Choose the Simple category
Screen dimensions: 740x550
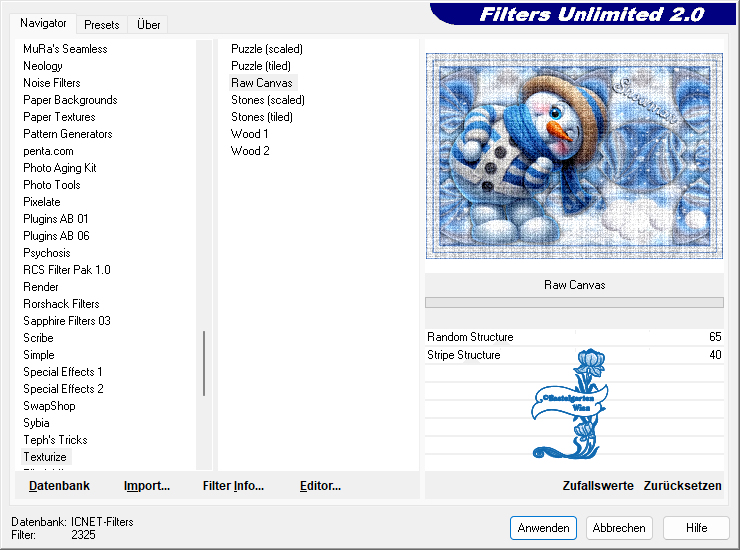tap(39, 355)
